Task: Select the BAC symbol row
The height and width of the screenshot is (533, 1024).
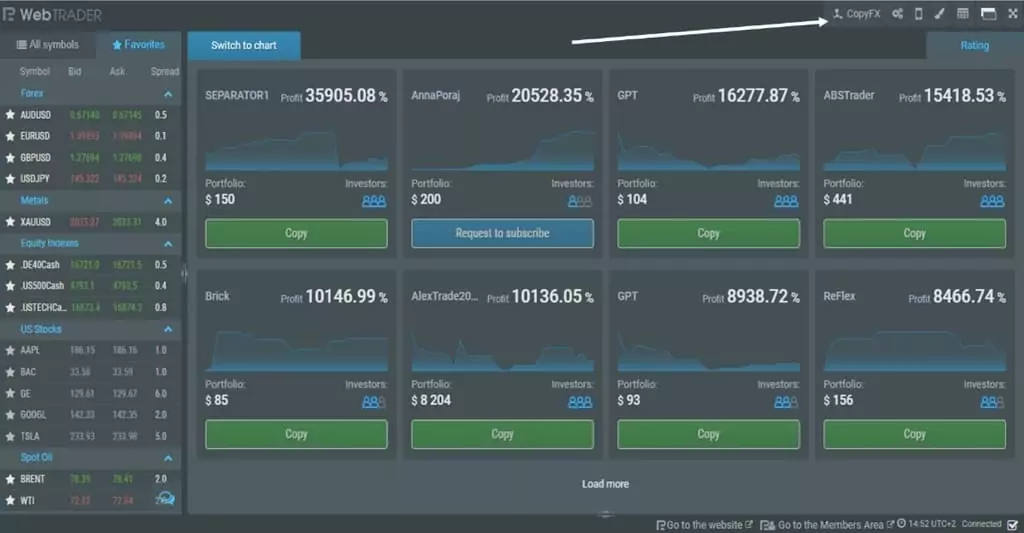Action: tap(91, 372)
